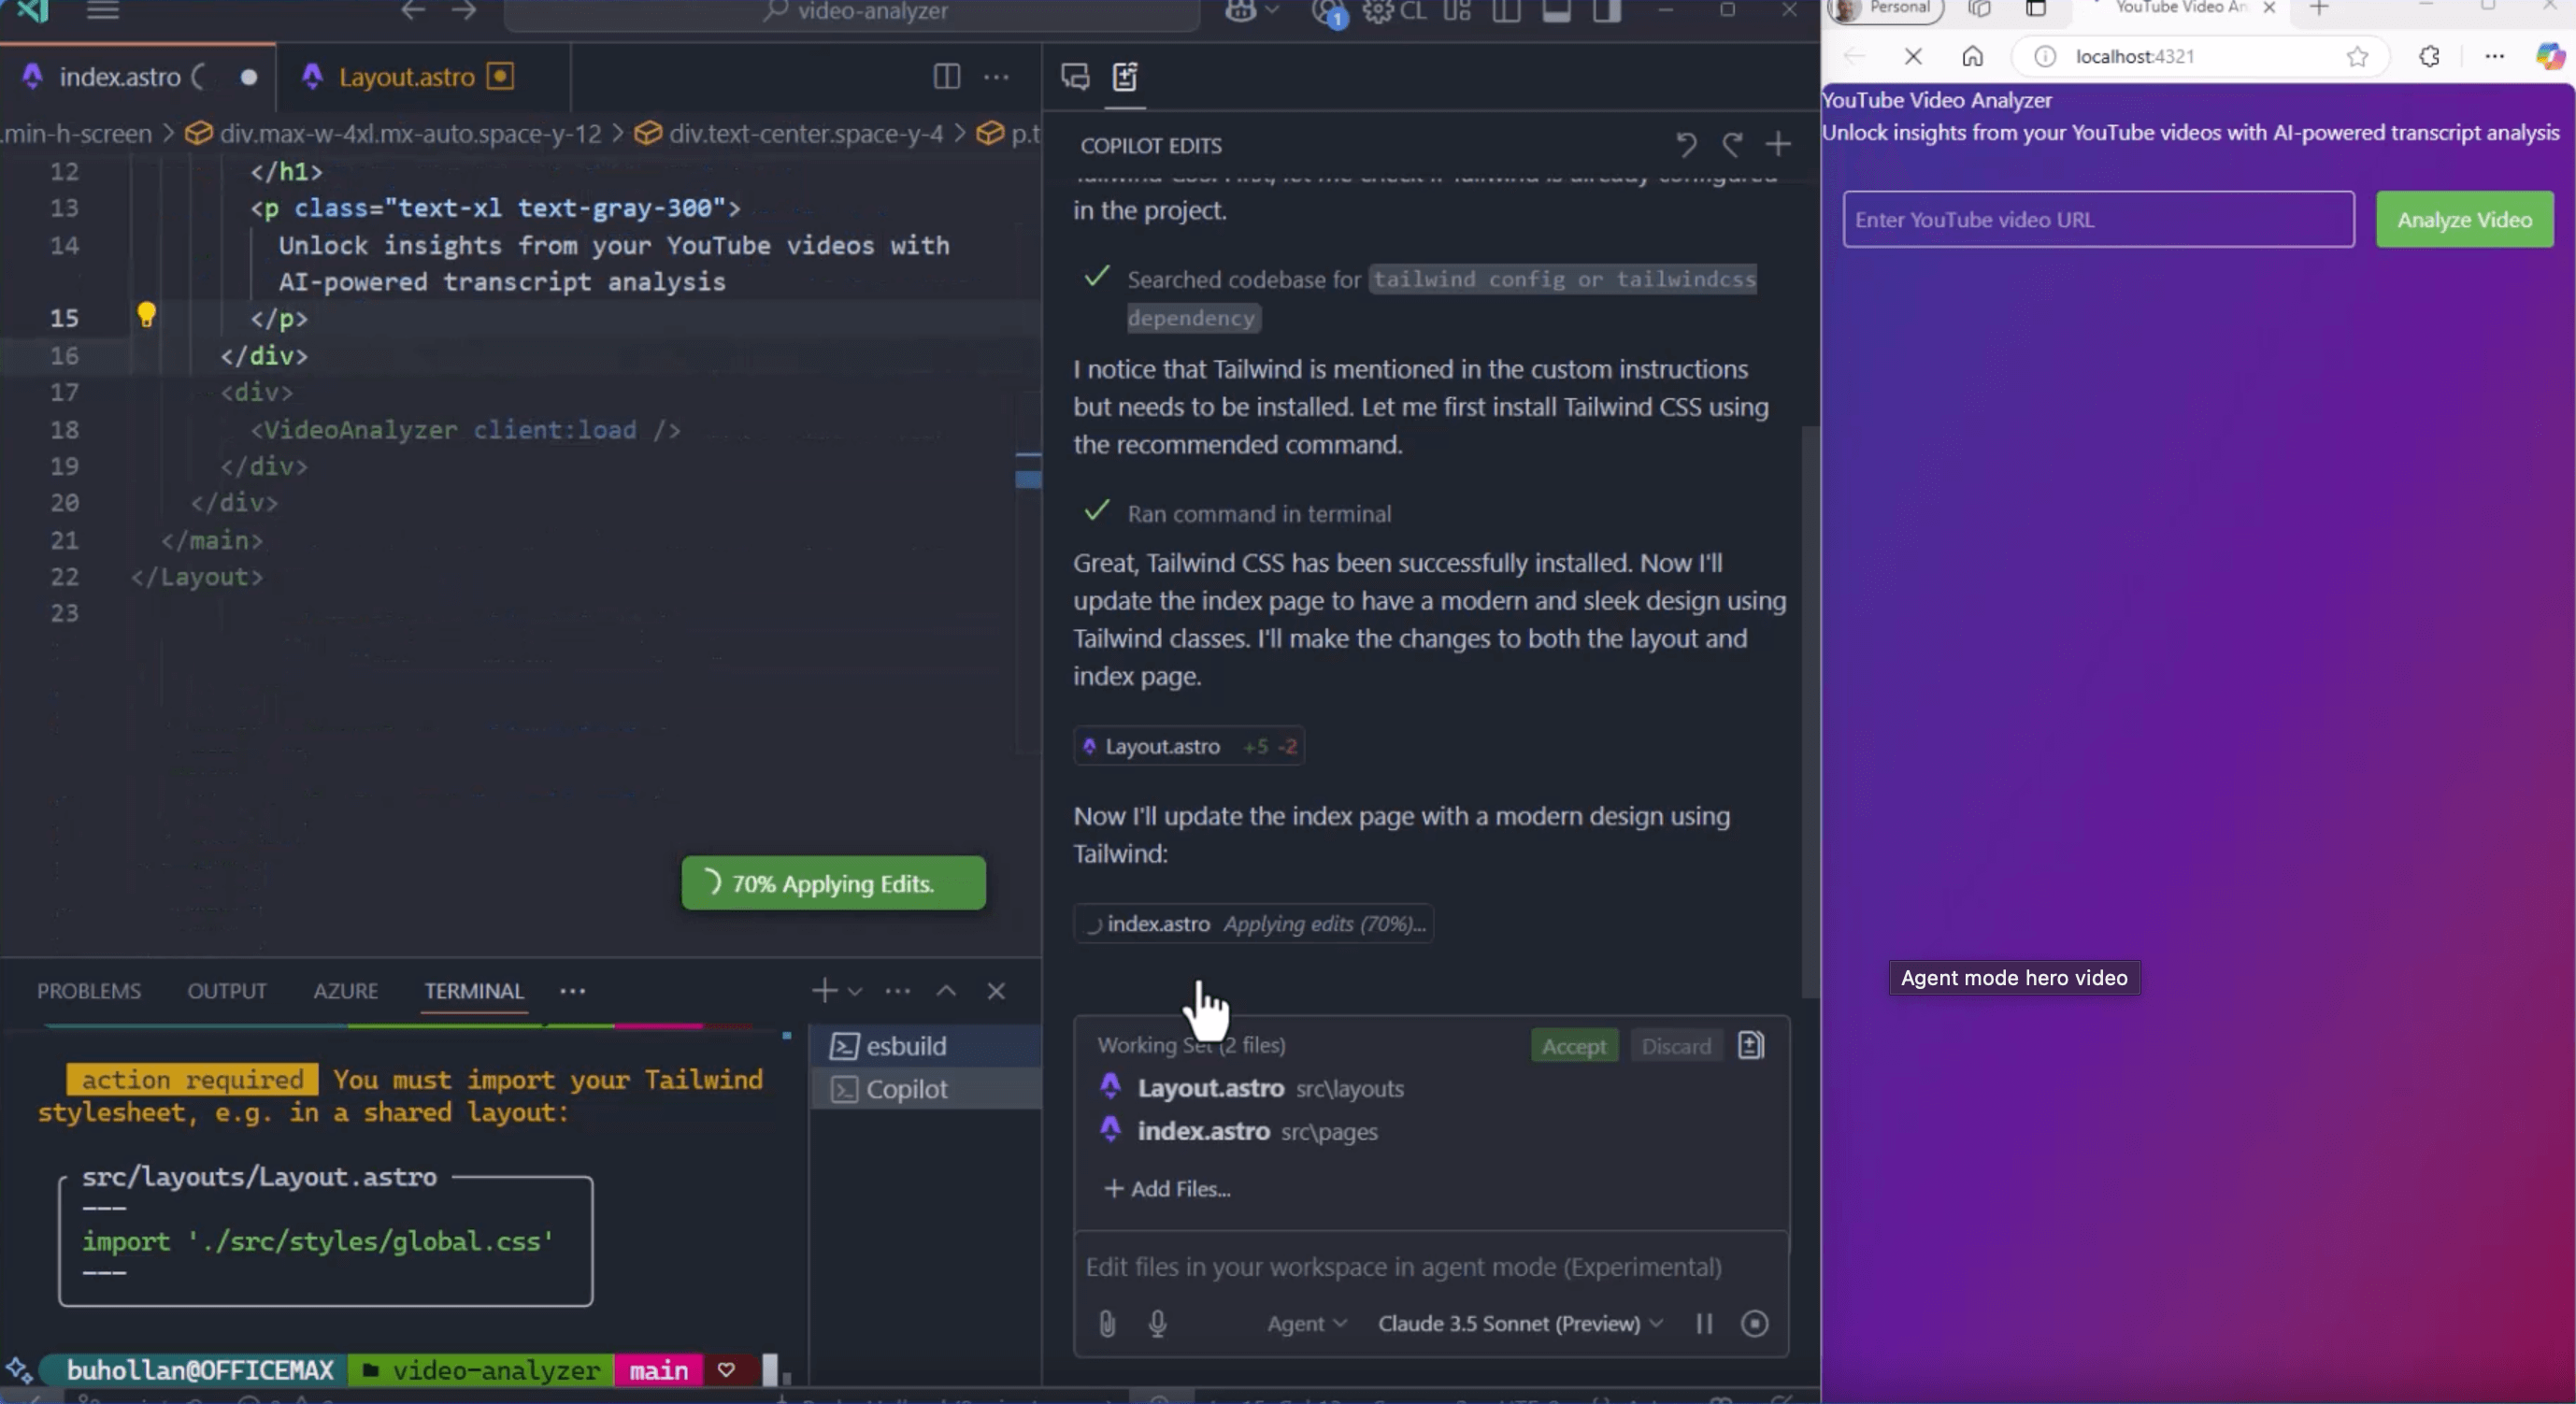Click the unsaved dot on index.astro tab

pos(248,77)
